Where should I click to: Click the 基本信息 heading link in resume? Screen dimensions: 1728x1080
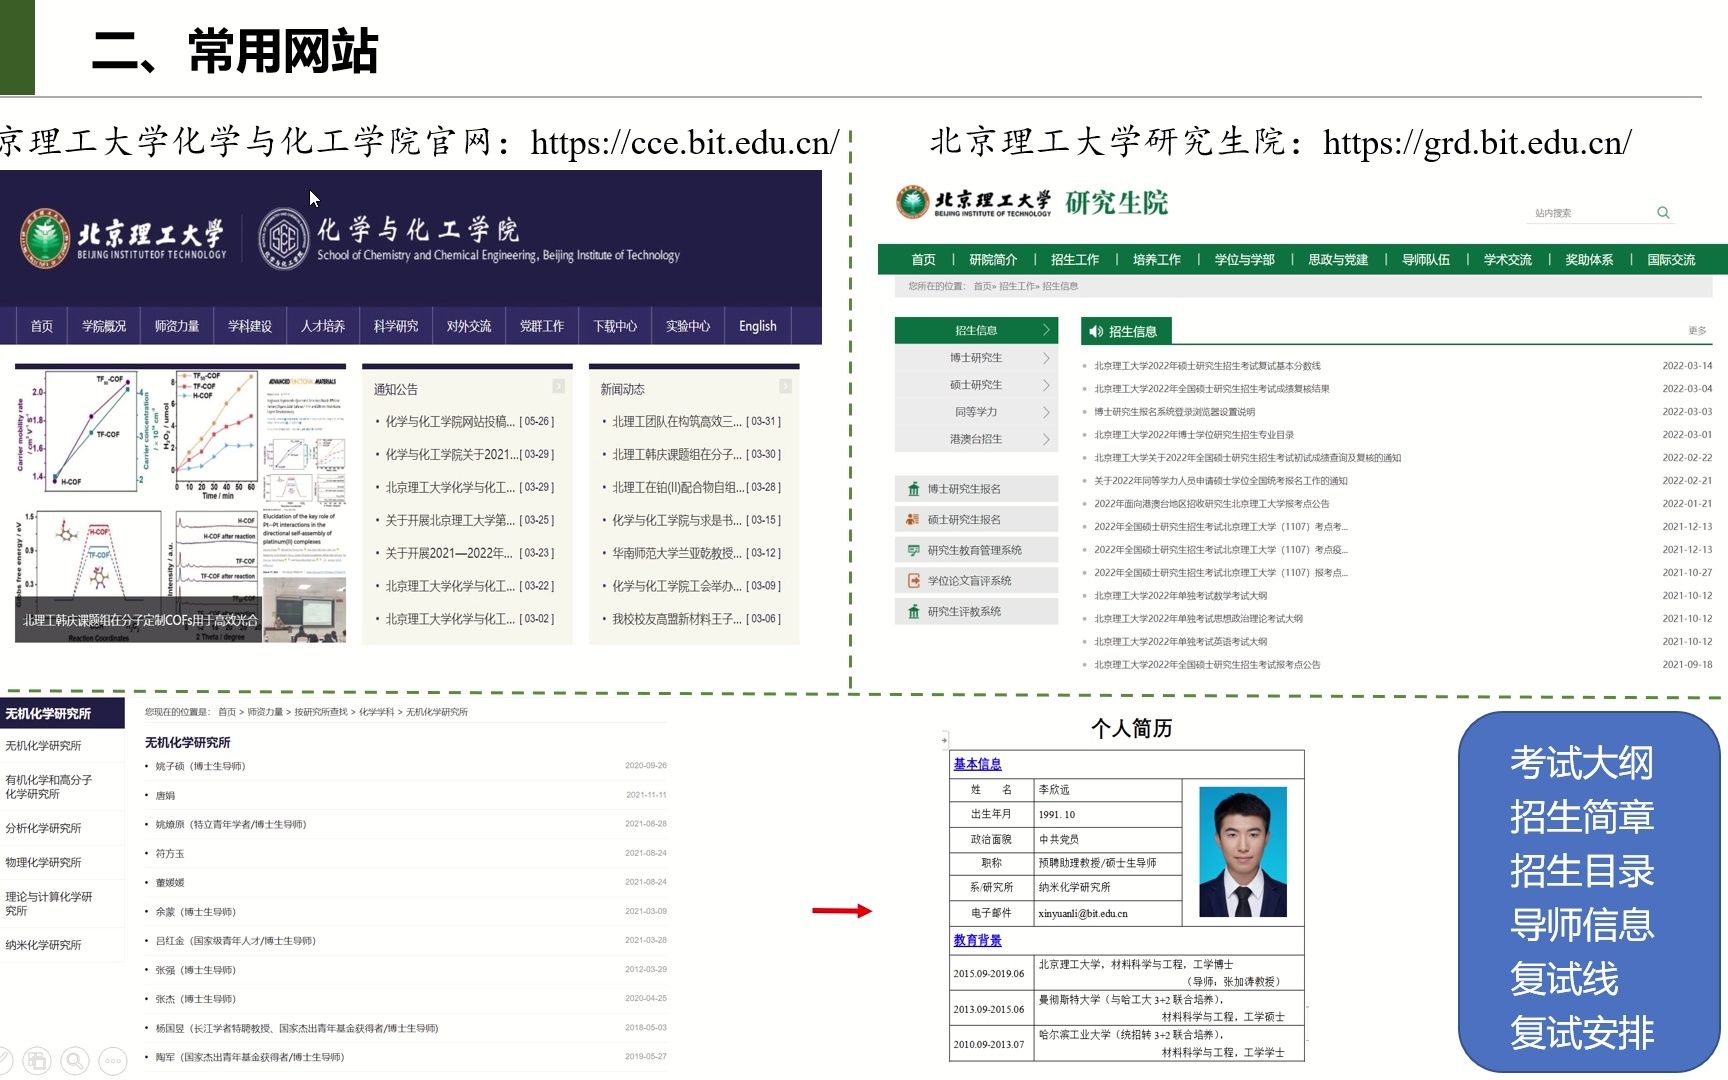pos(977,764)
